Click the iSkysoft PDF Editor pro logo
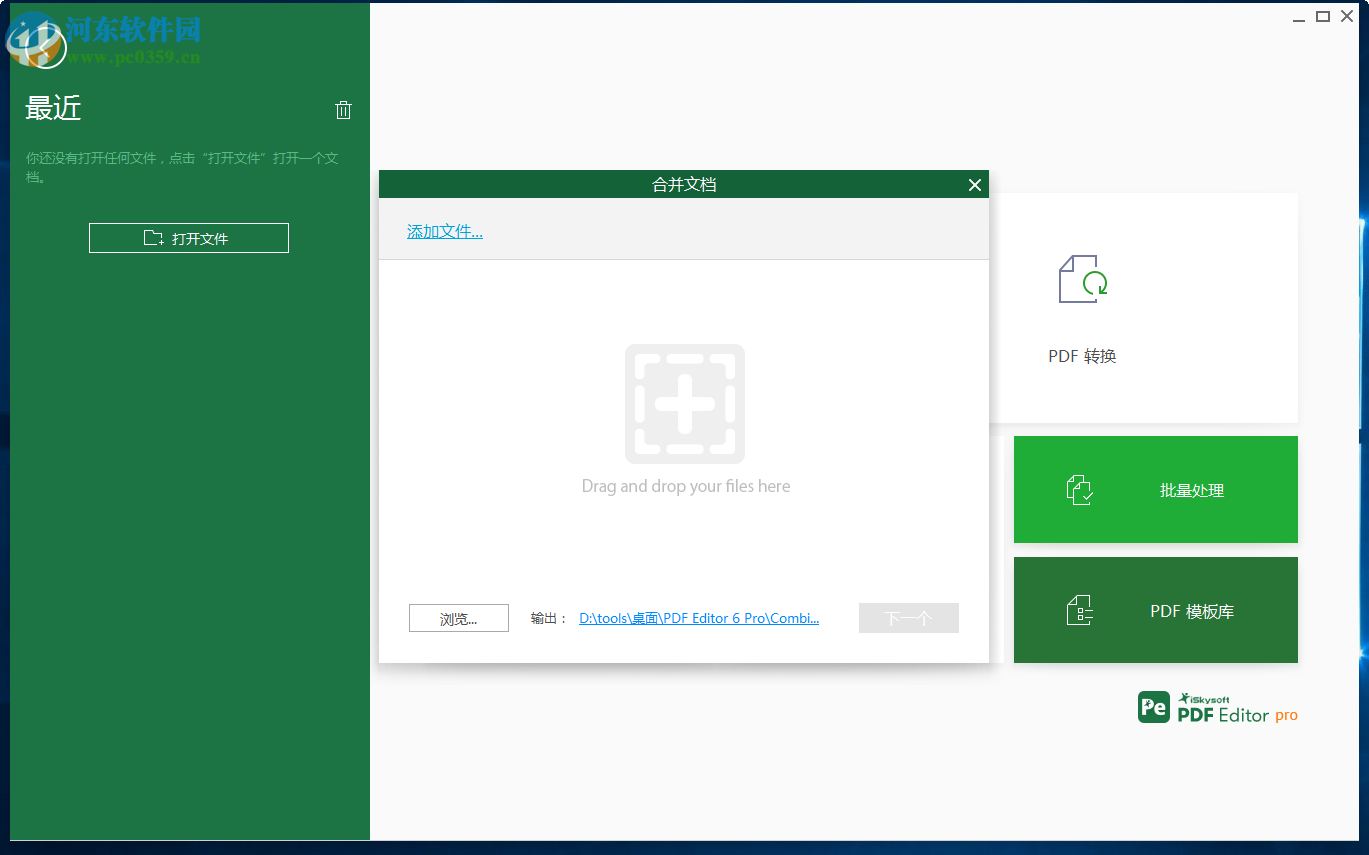Image resolution: width=1369 pixels, height=855 pixels. click(1218, 707)
